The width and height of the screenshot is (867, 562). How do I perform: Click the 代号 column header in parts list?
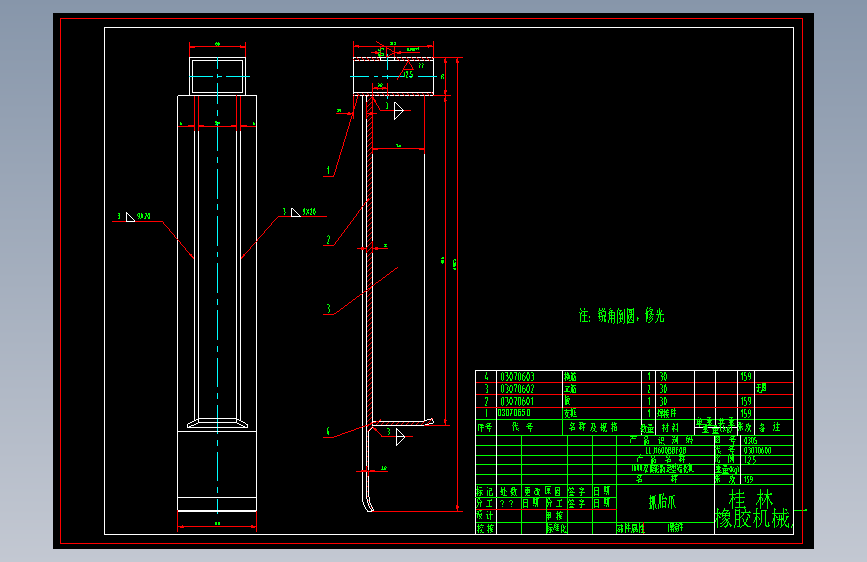coord(523,427)
